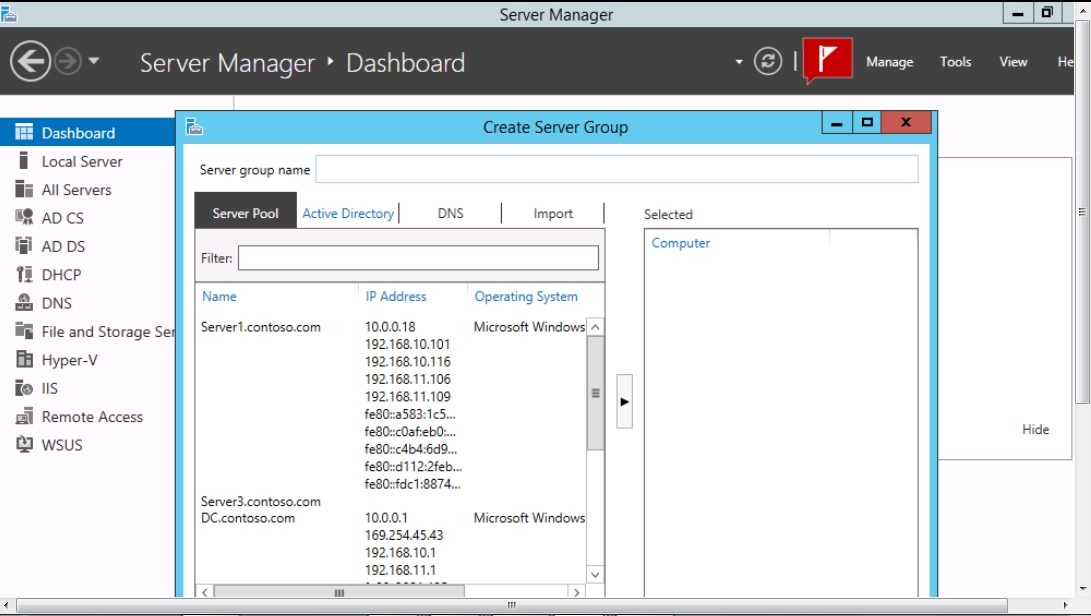1091x616 pixels.
Task: Click the Filter text box
Action: click(418, 258)
